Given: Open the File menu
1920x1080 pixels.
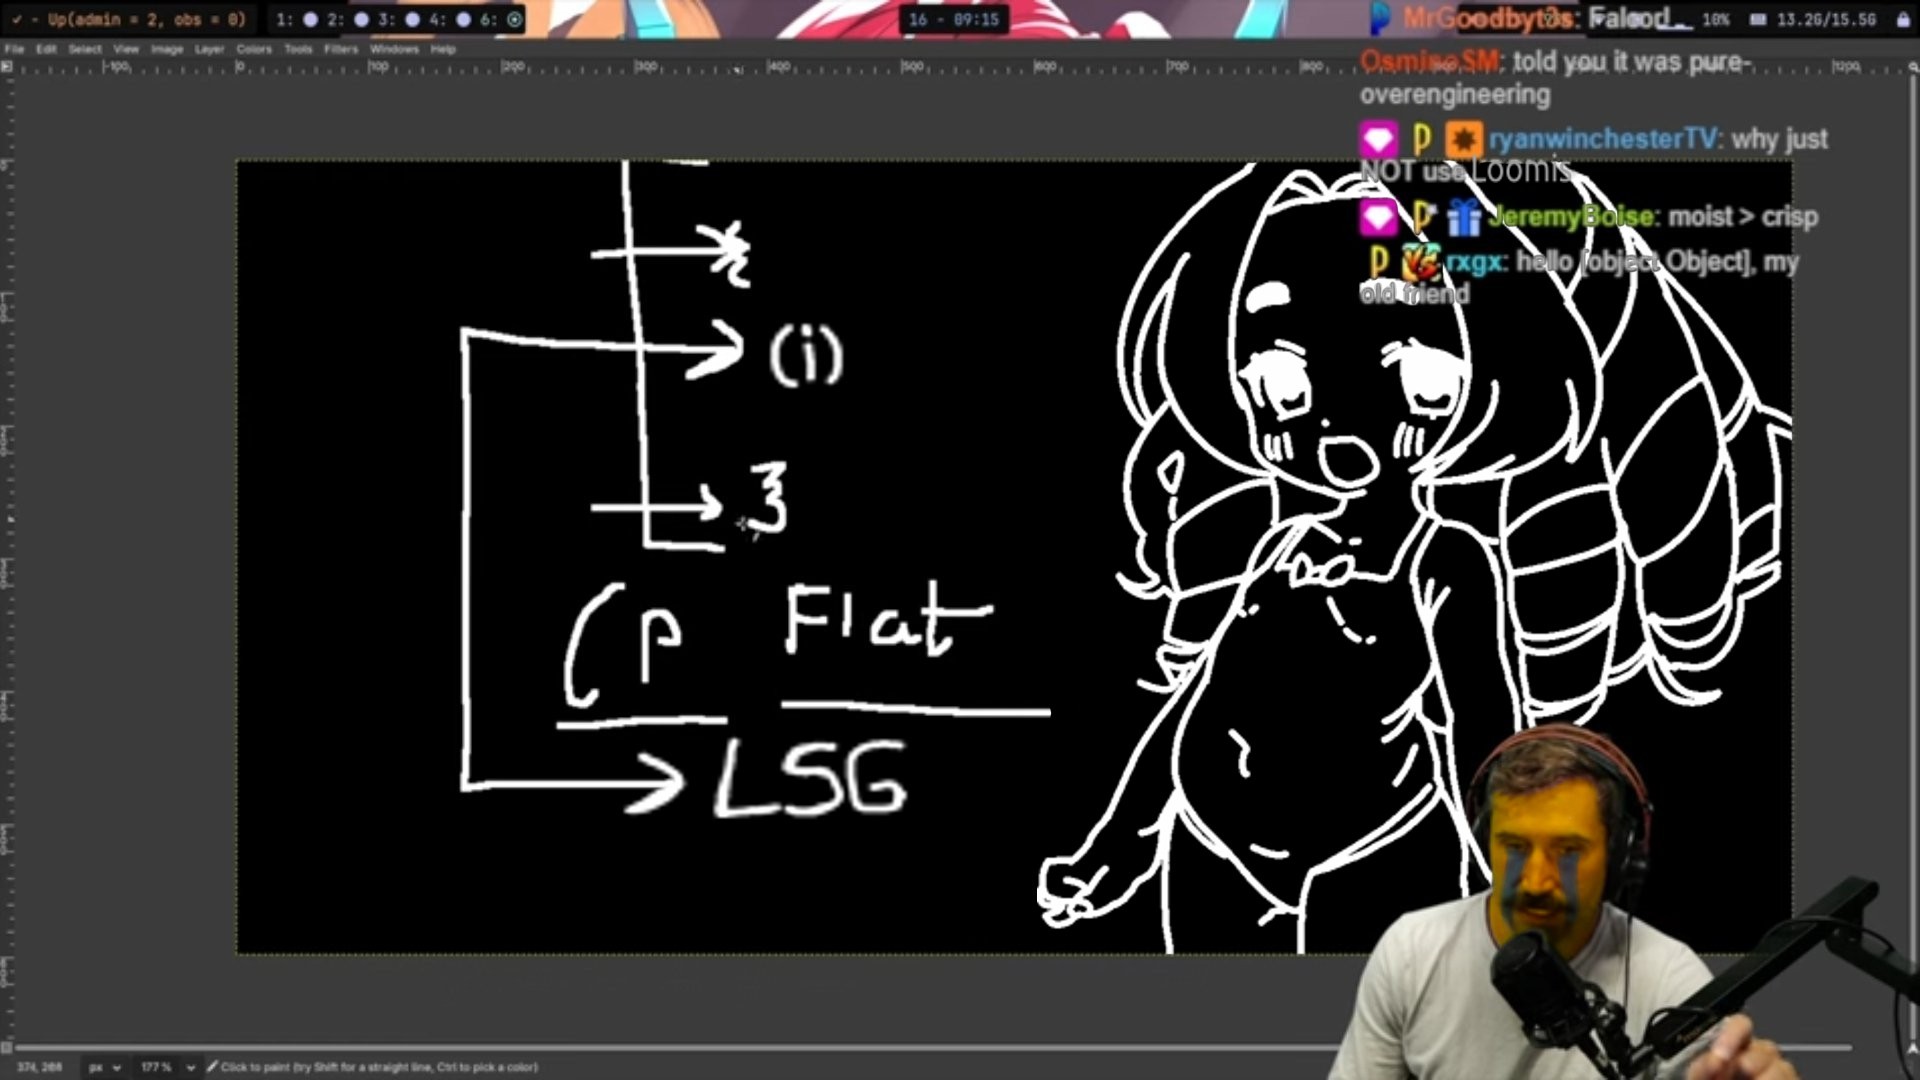Looking at the screenshot, I should (14, 49).
